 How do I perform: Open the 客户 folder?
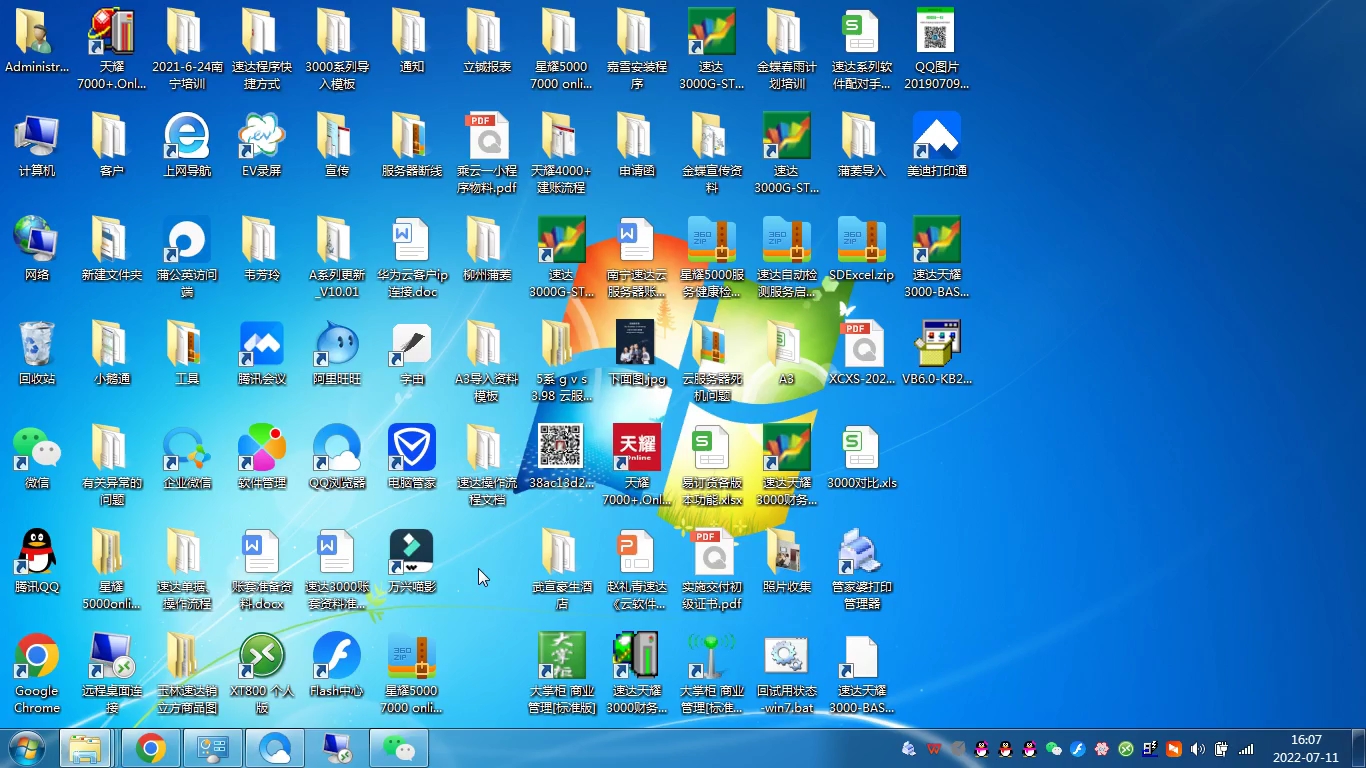(112, 146)
